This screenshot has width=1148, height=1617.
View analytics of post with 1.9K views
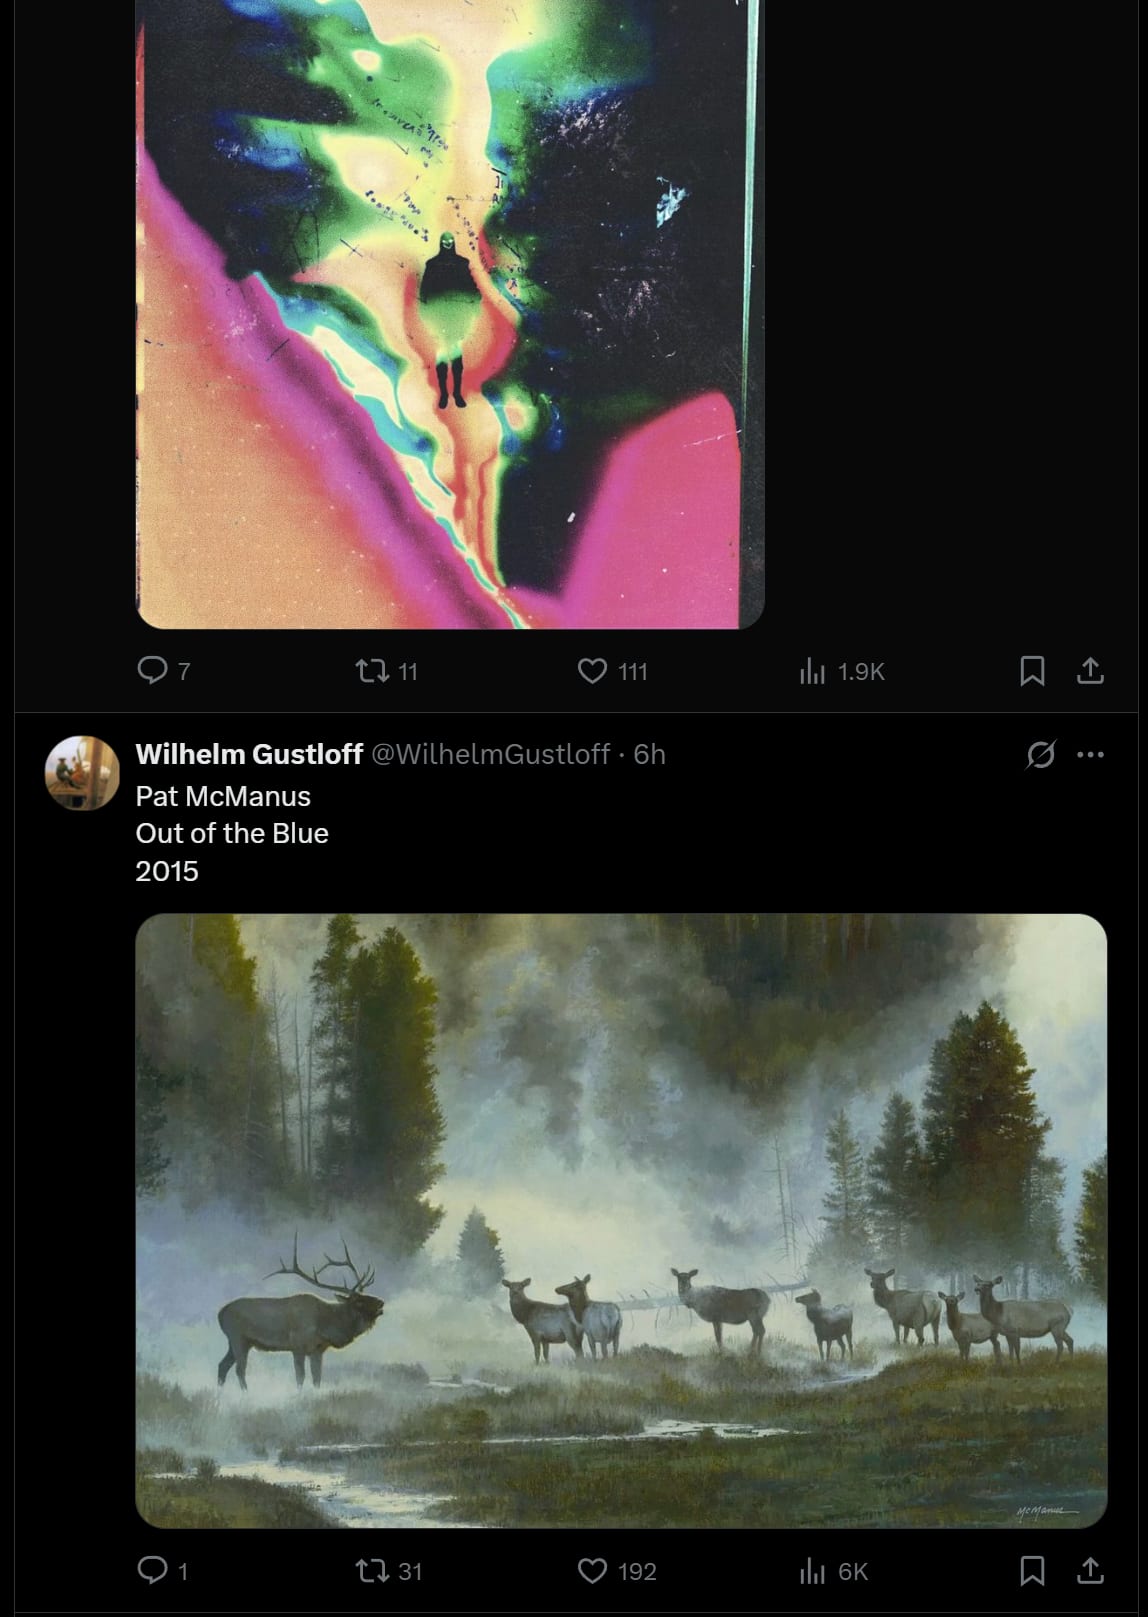[812, 671]
